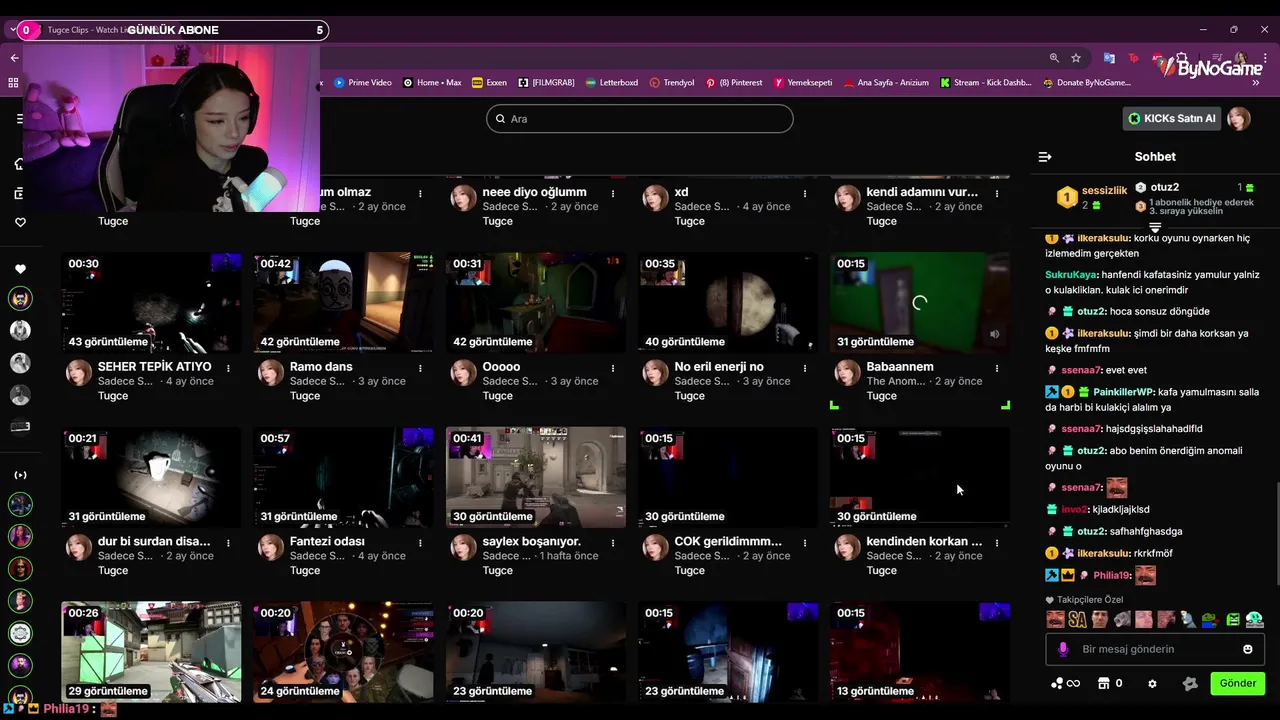Go back with browser back arrow
1280x720 pixels.
click(x=14, y=58)
